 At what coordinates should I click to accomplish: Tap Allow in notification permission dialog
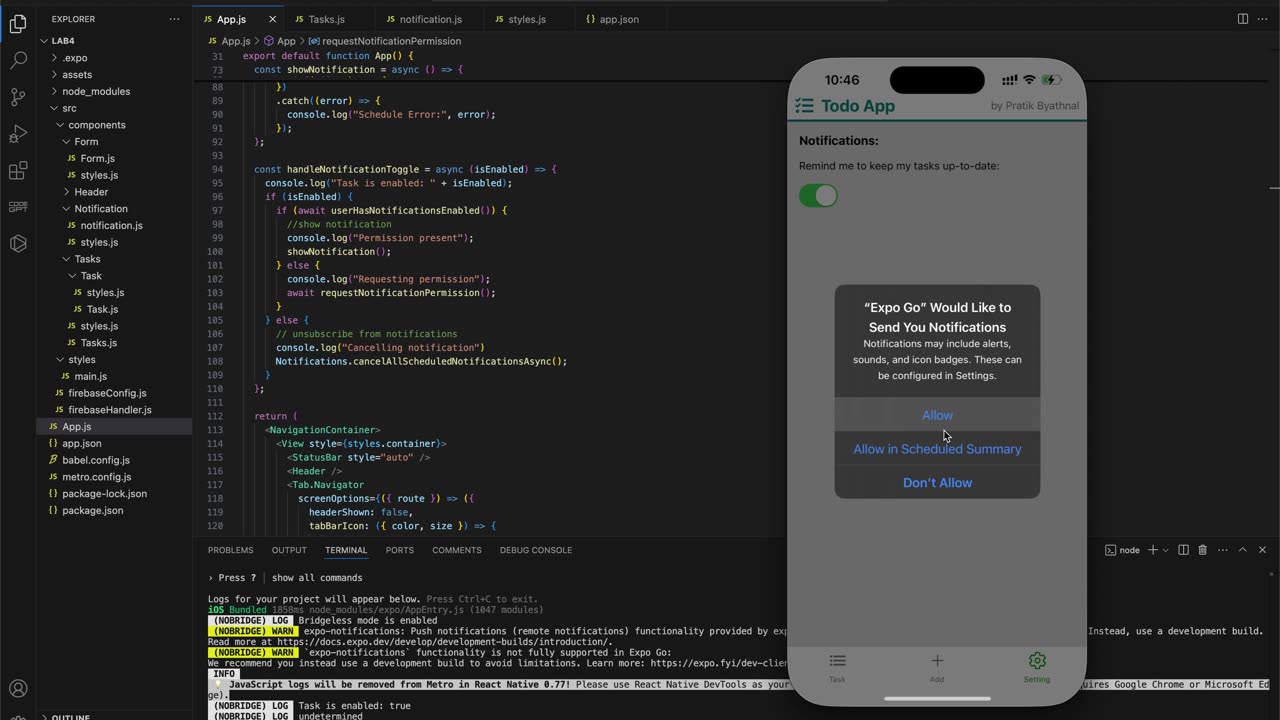pyautogui.click(x=937, y=415)
